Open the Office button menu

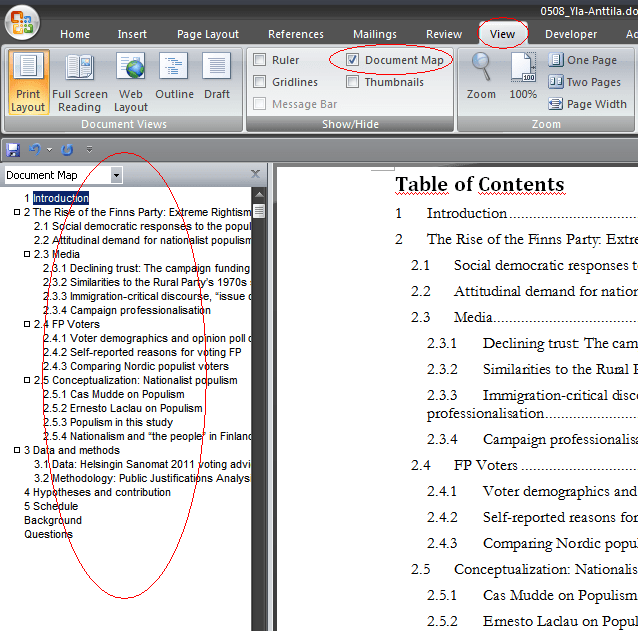click(22, 22)
